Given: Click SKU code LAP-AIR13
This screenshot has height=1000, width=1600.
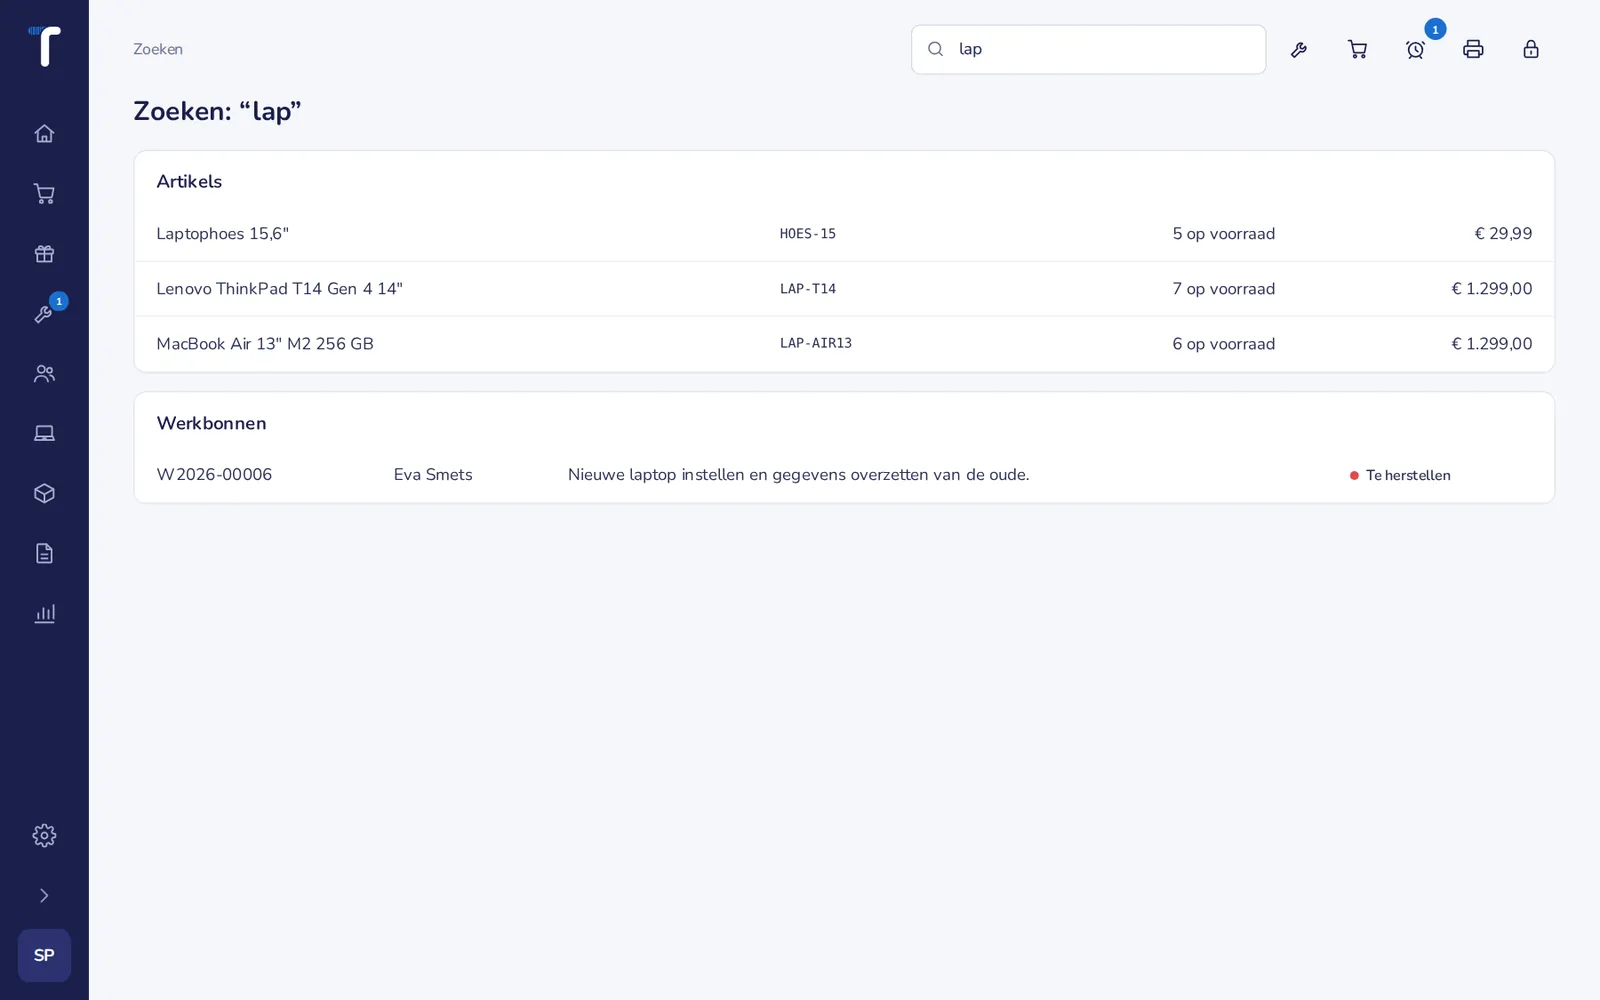Looking at the screenshot, I should [816, 343].
